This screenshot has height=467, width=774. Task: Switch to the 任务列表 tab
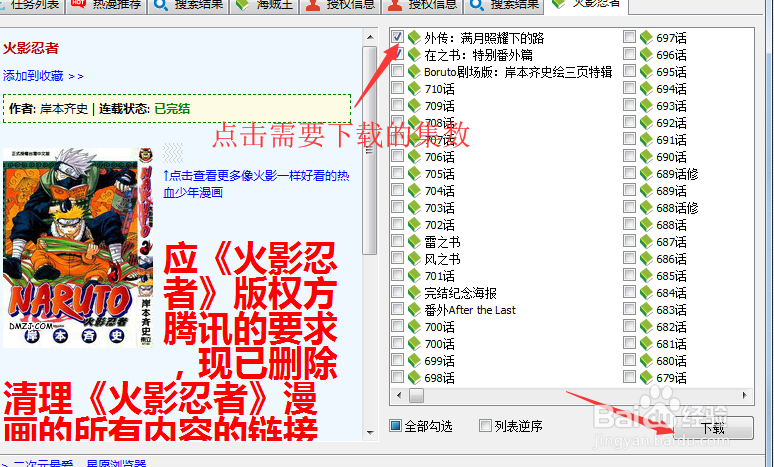pyautogui.click(x=31, y=5)
